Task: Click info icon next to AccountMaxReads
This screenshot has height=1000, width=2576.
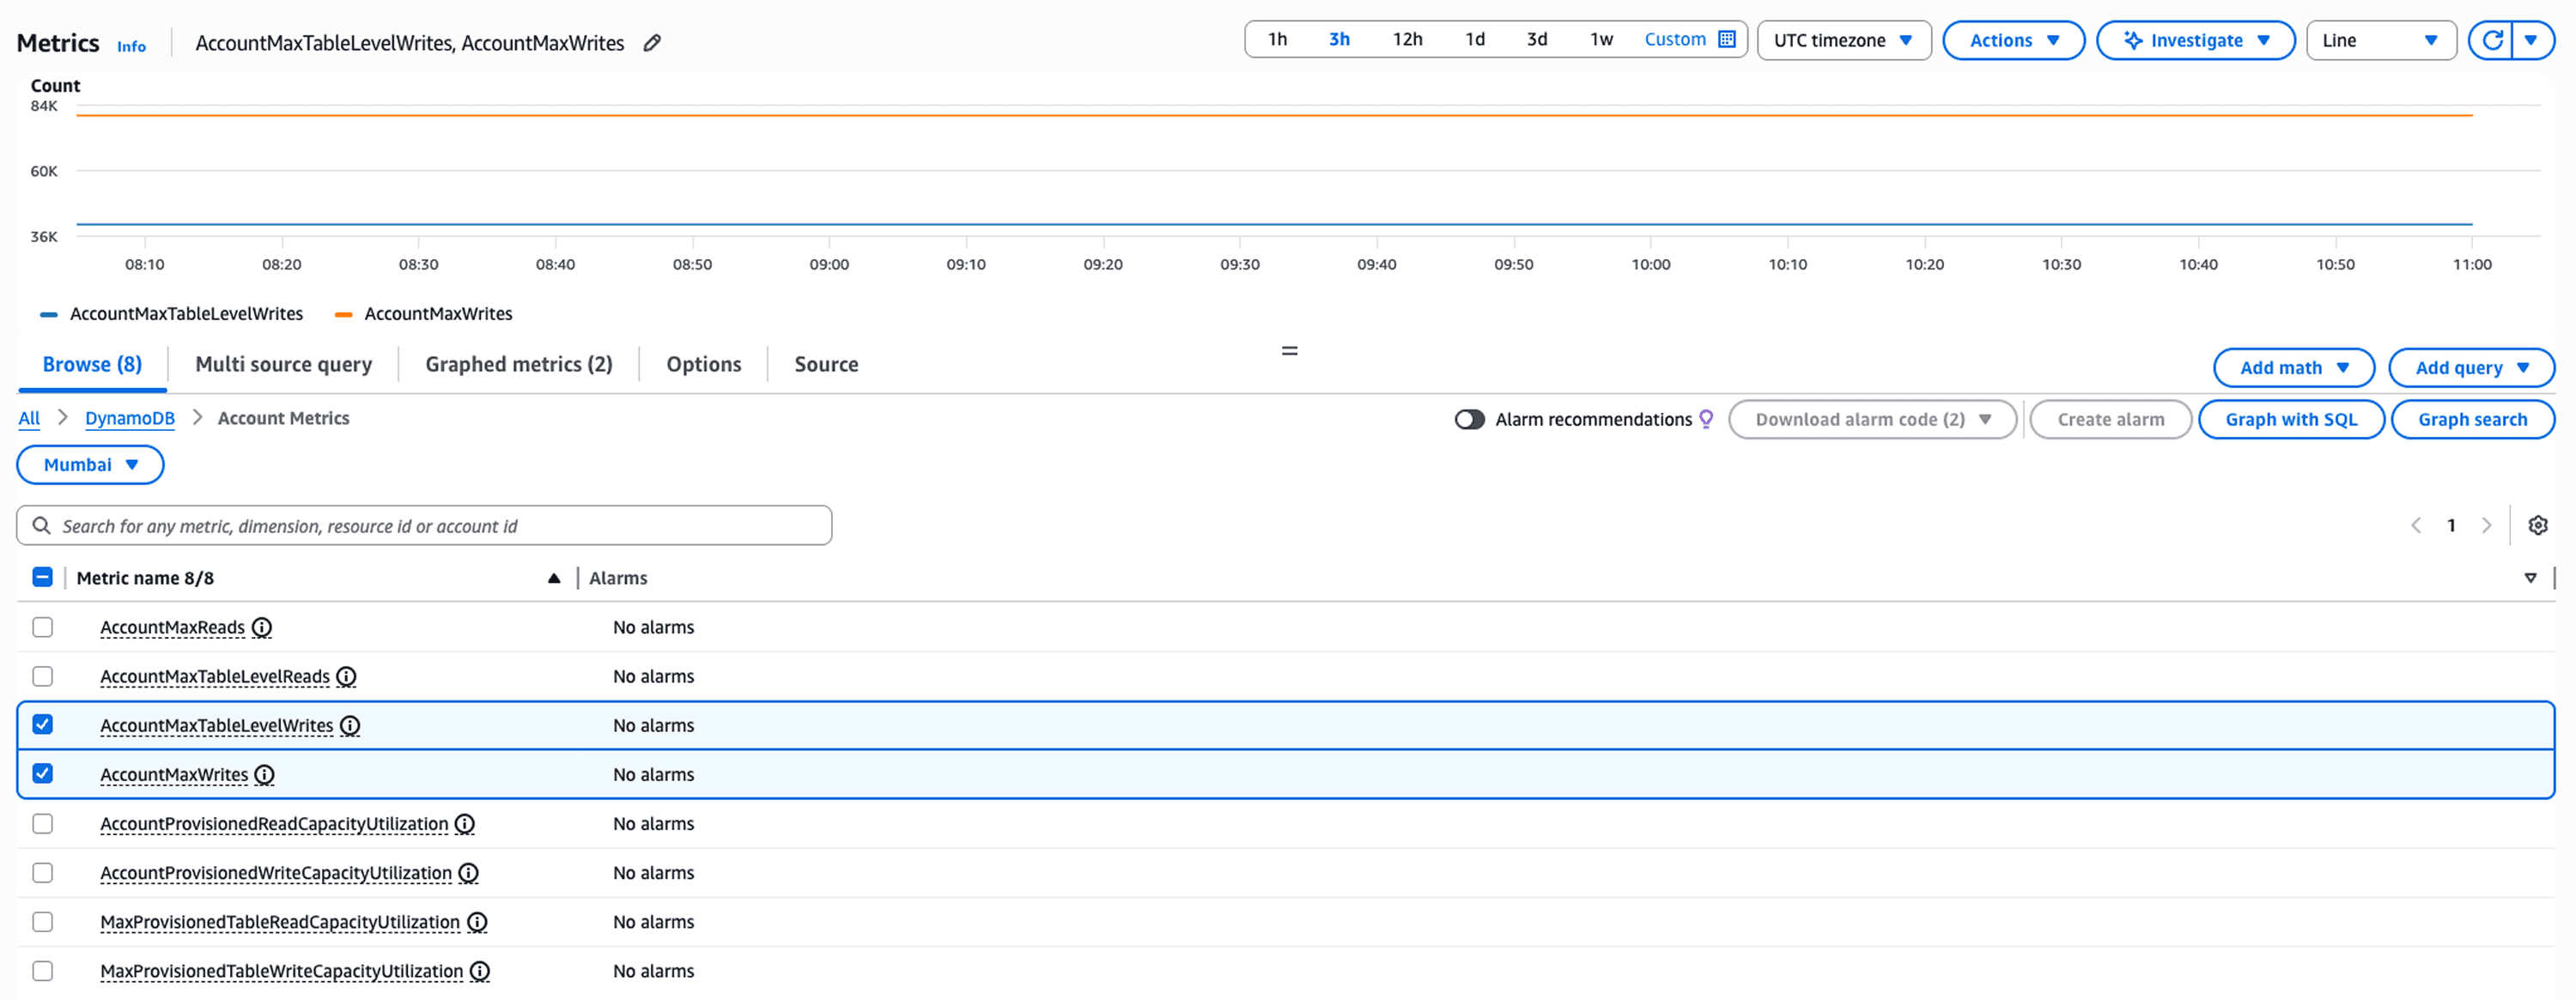Action: coord(262,627)
